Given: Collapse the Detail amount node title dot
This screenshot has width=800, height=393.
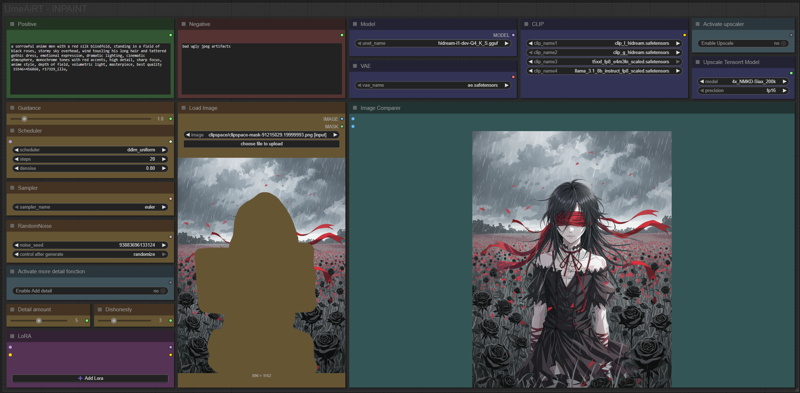Looking at the screenshot, I should (x=12, y=309).
